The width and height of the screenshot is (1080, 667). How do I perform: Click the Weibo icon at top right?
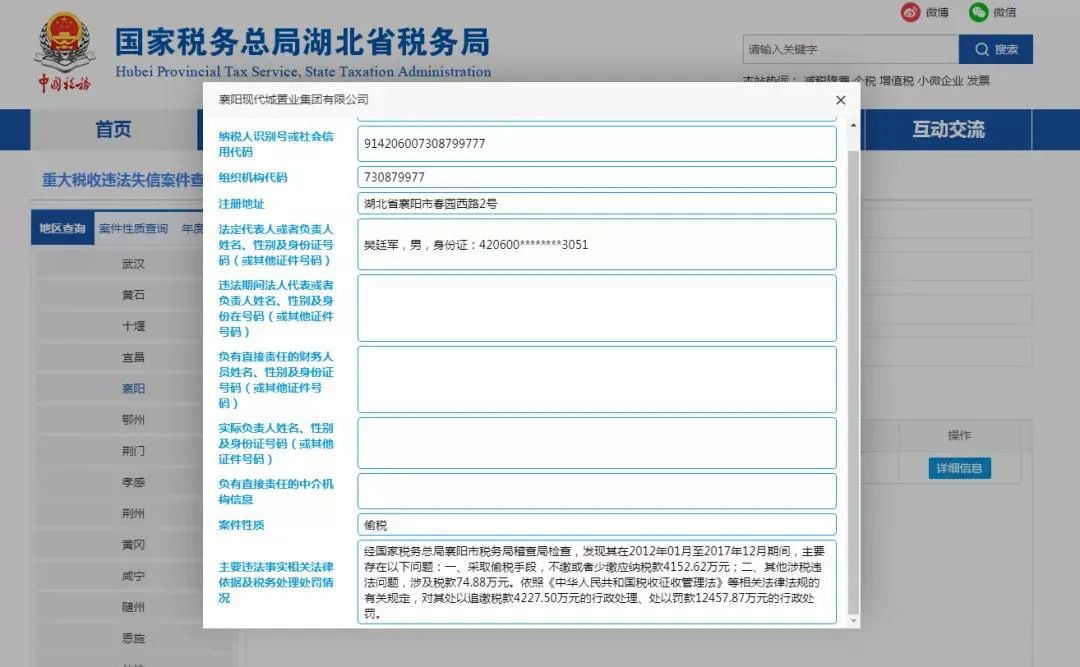910,13
